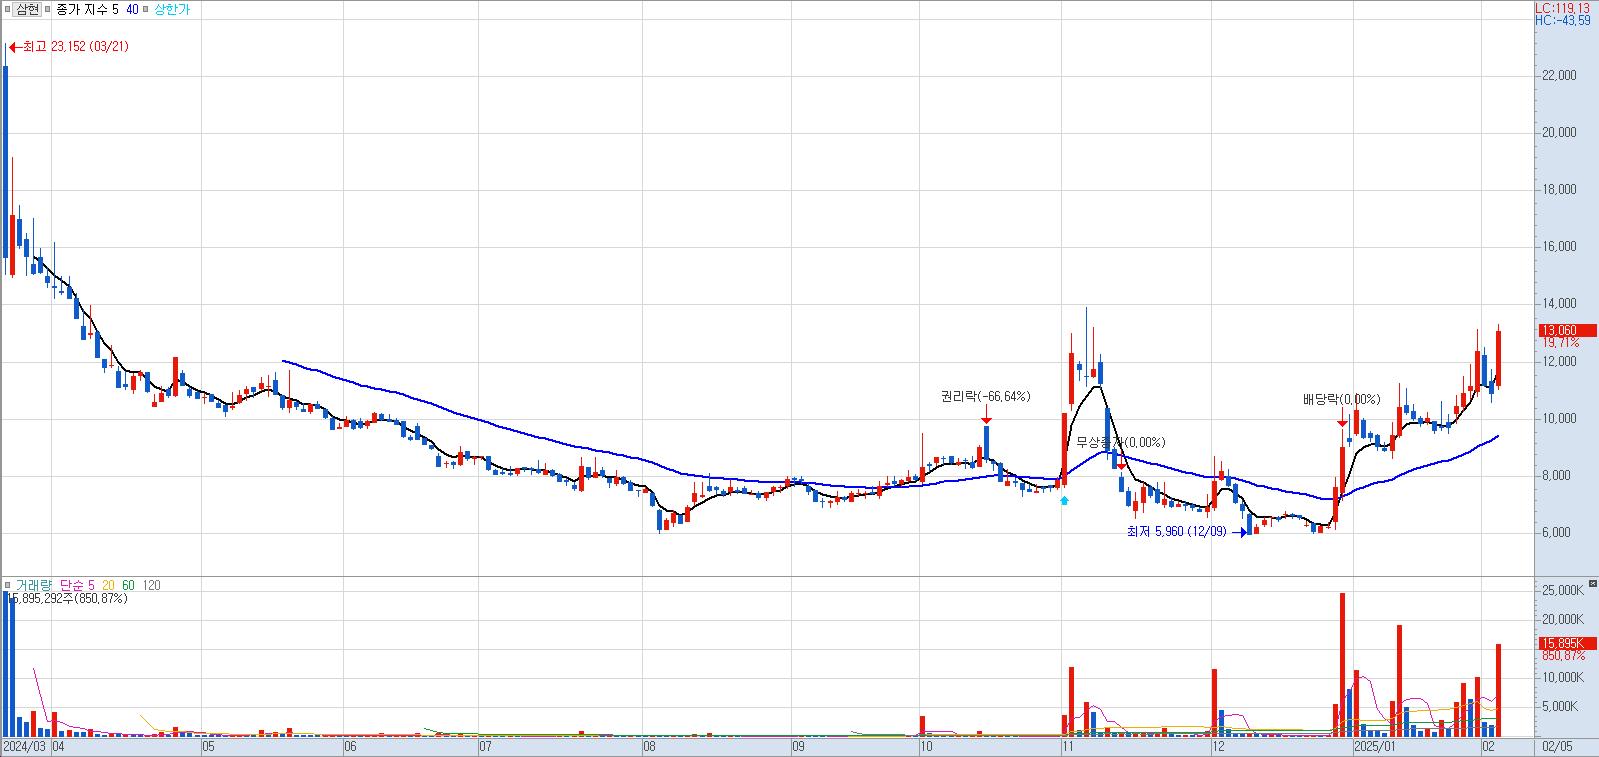Click the 06 month label on date axis
The width and height of the screenshot is (1599, 757).
pos(350,746)
